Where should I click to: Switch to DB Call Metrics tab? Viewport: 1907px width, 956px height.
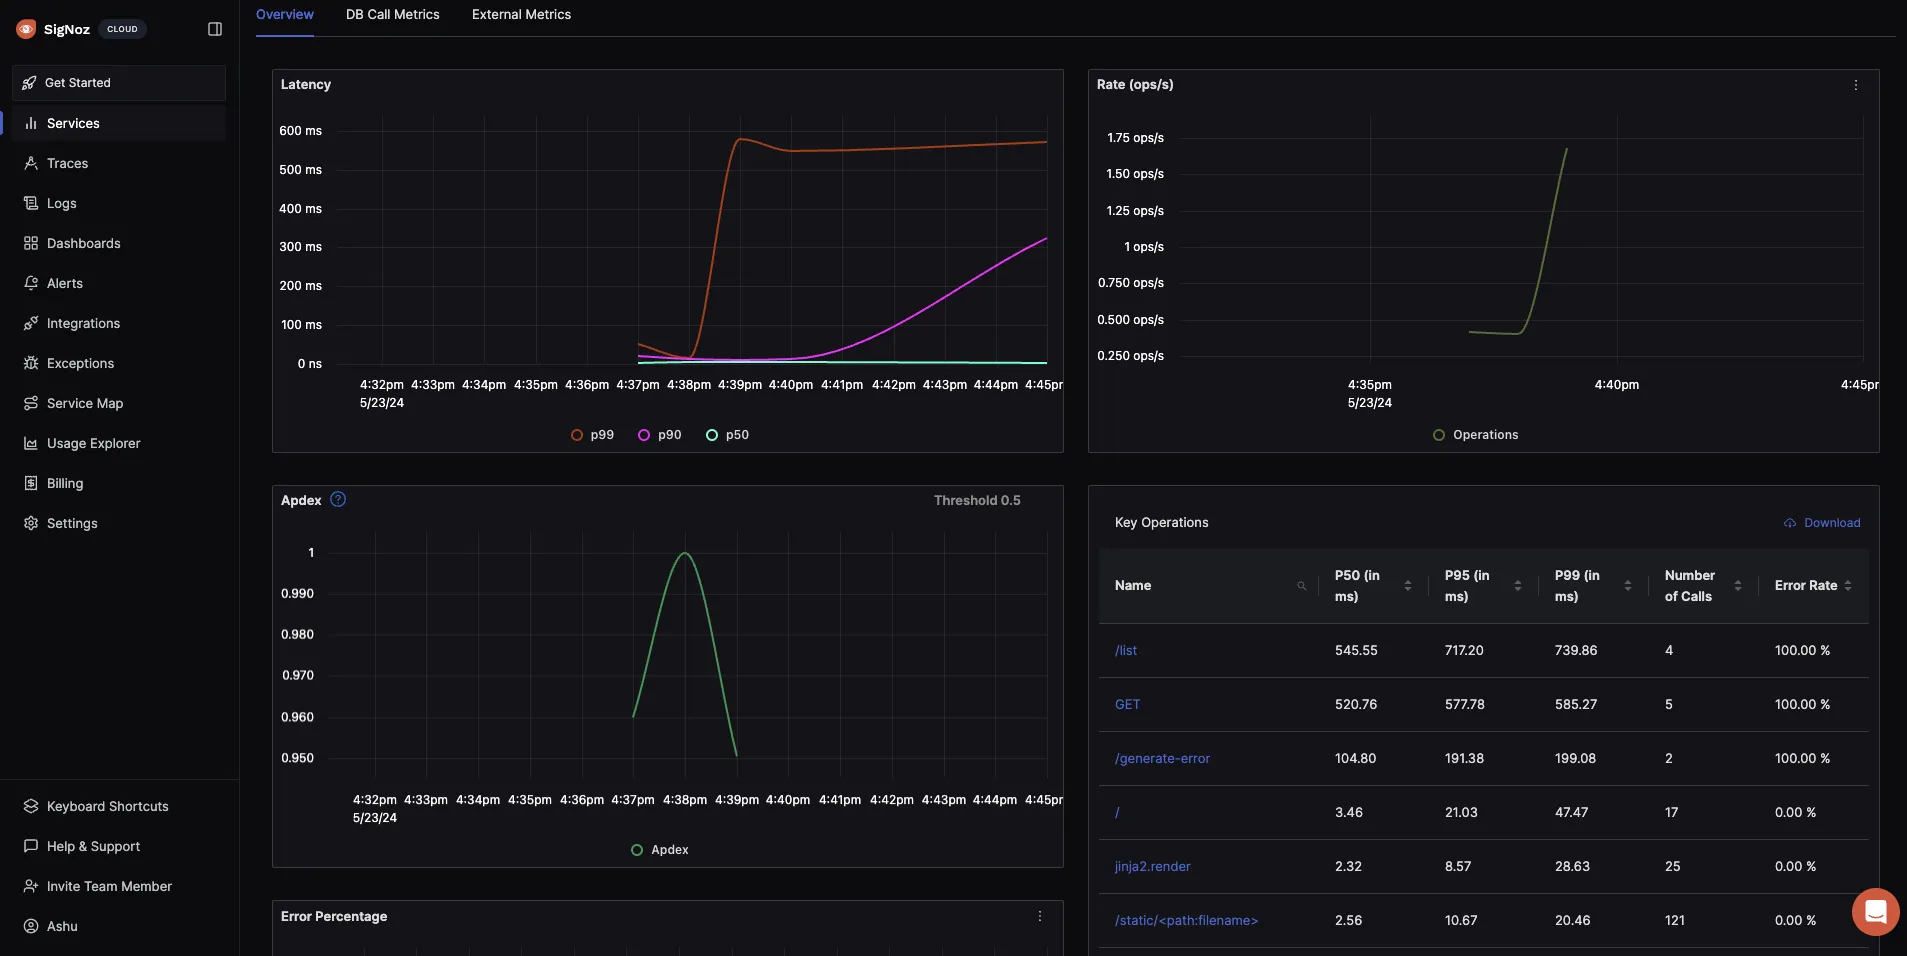click(x=392, y=15)
